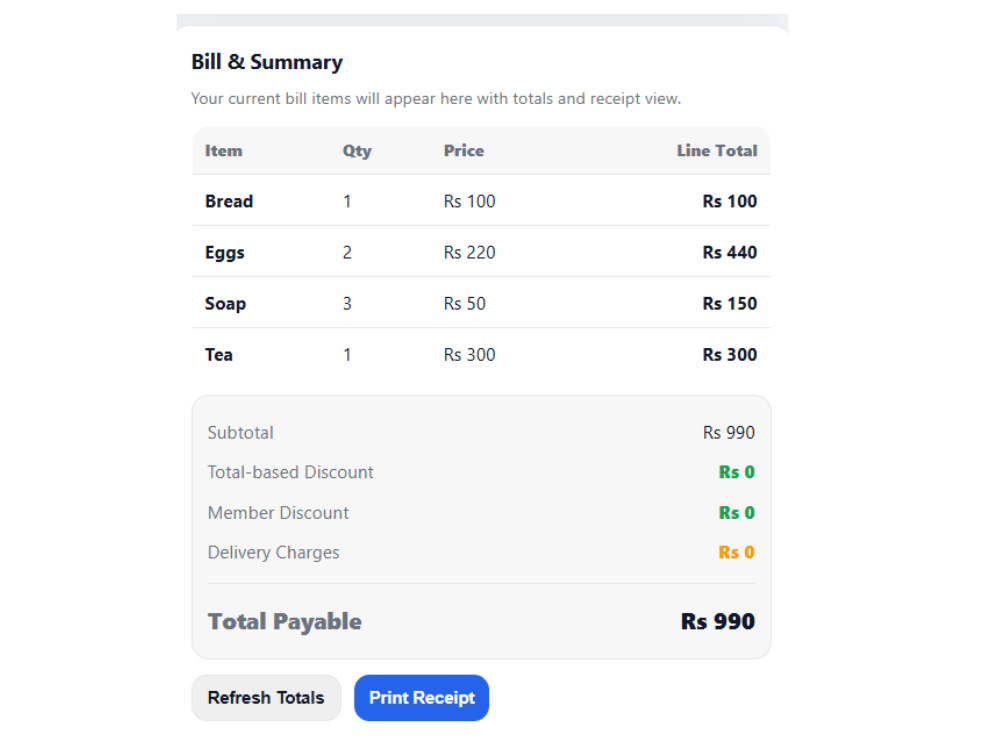Click the Delivery Charges orange value
This screenshot has height=750, width=1000.
(x=737, y=552)
